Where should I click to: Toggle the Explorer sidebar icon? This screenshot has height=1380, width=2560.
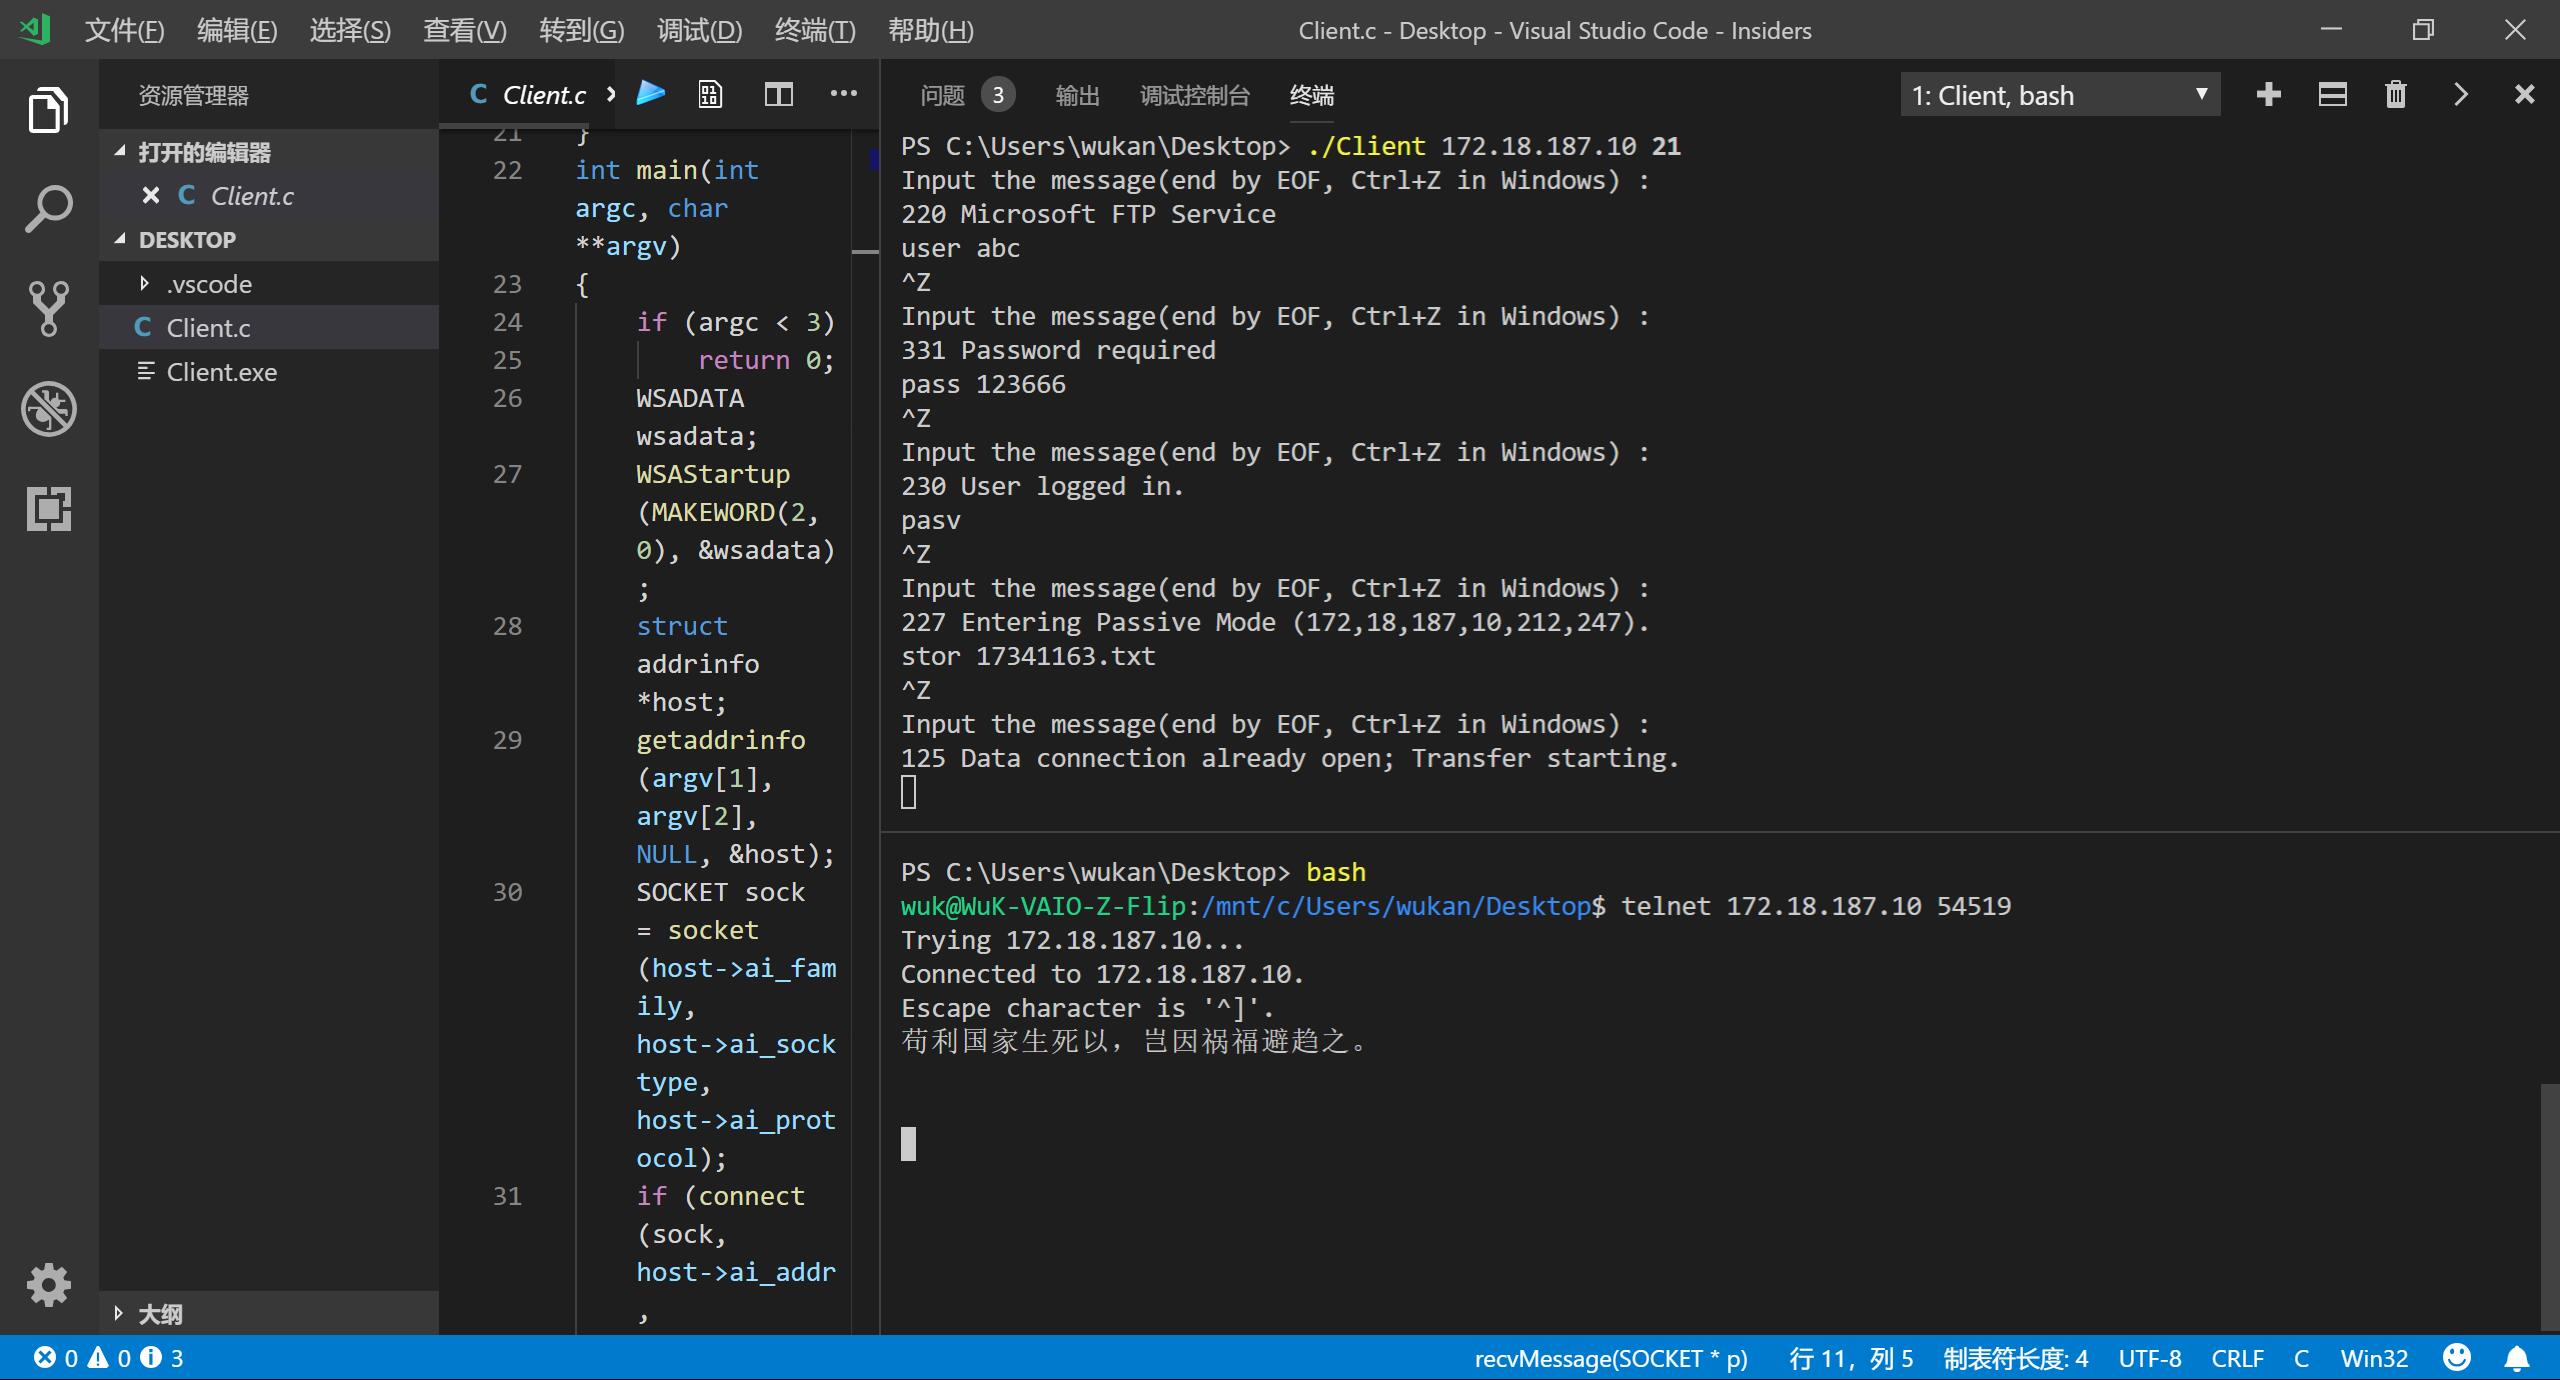click(x=48, y=109)
